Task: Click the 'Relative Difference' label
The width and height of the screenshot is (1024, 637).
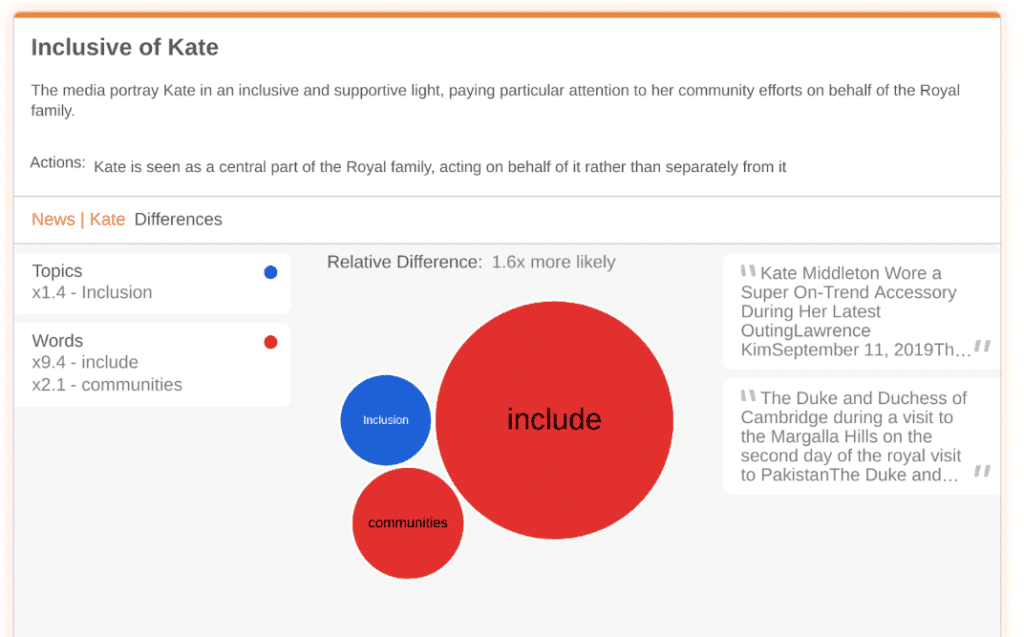Action: (x=404, y=262)
